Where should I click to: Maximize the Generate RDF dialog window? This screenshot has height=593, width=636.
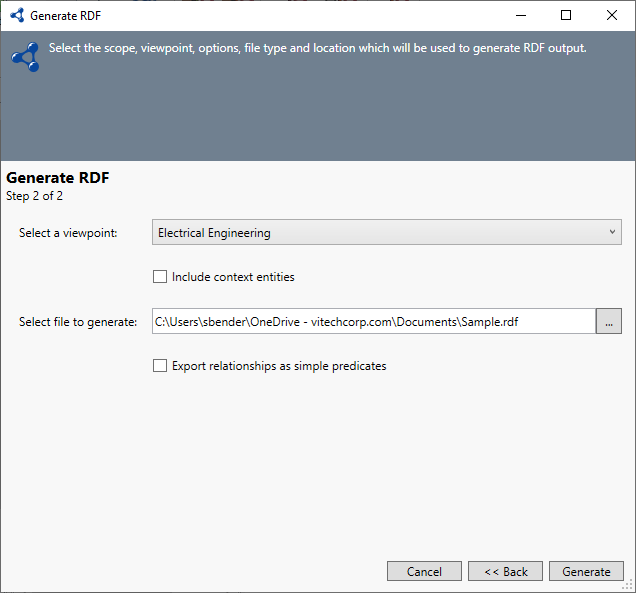[x=566, y=16]
